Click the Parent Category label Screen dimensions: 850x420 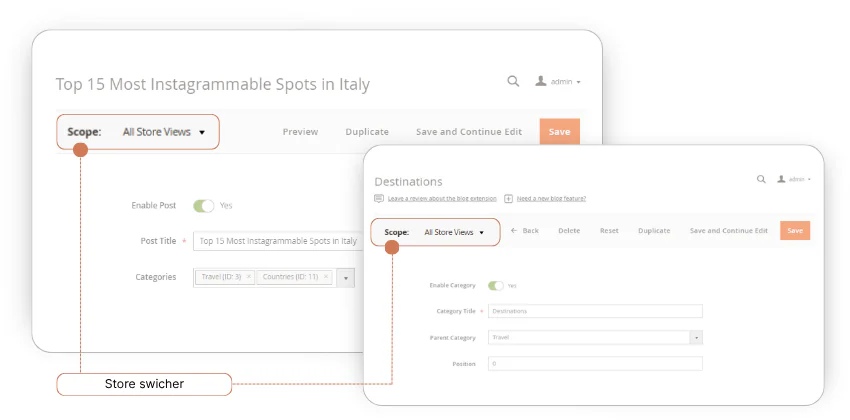click(x=453, y=338)
